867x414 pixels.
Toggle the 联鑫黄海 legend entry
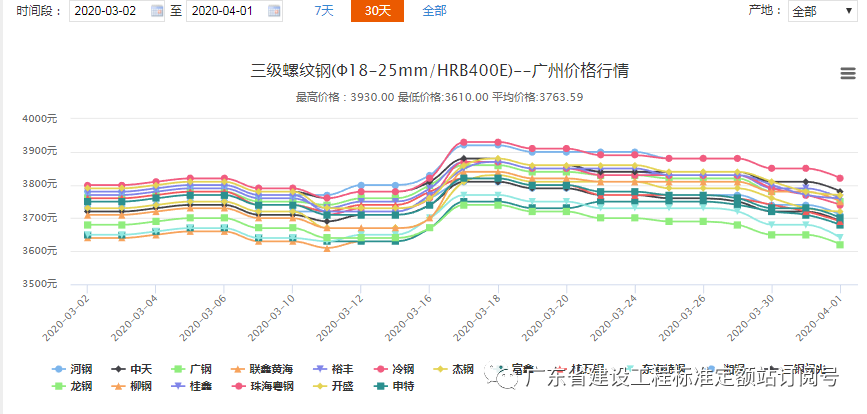coord(262,369)
